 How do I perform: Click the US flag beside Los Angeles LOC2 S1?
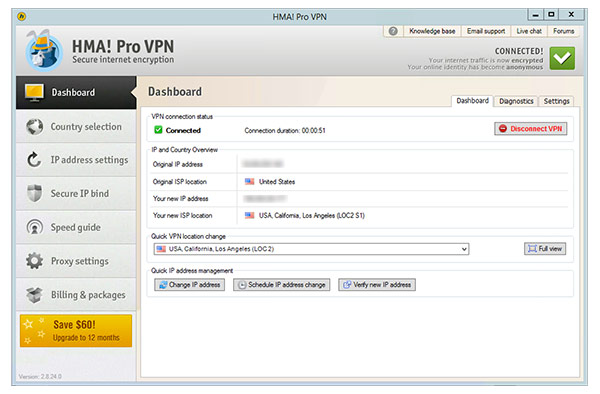[249, 215]
